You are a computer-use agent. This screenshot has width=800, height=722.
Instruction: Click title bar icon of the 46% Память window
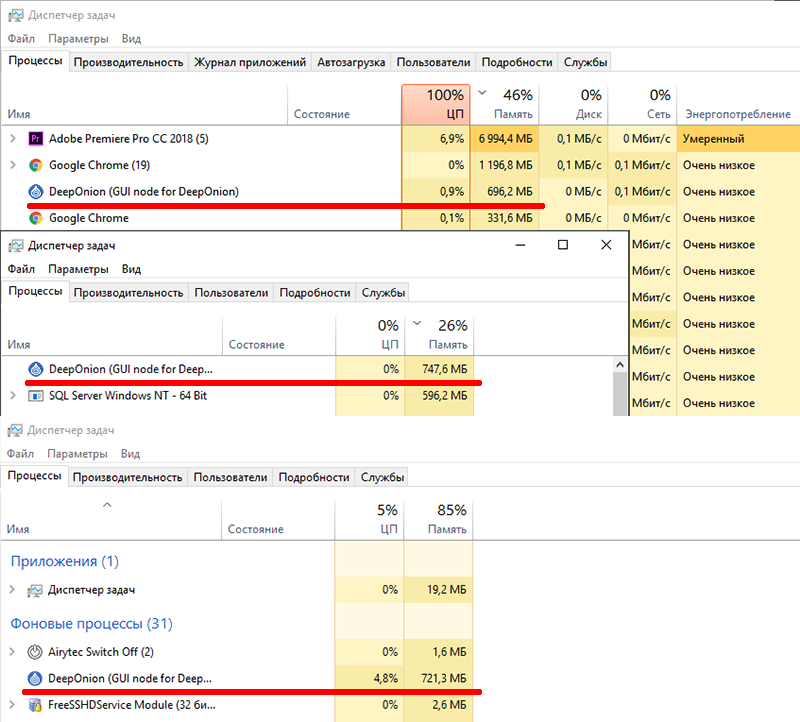point(15,15)
